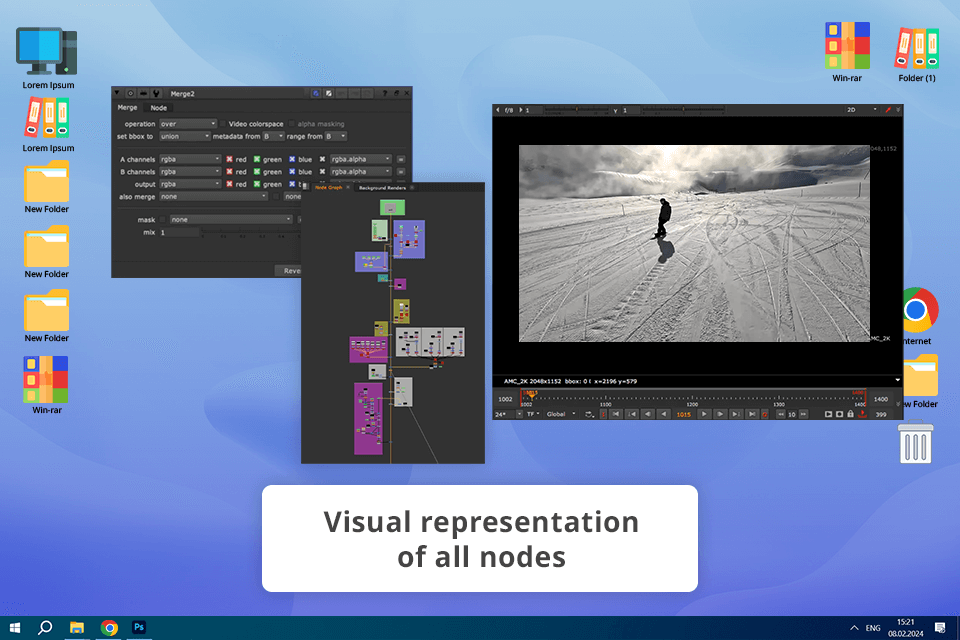Open File Explorer from the taskbar
This screenshot has height=640, width=960.
(x=77, y=628)
